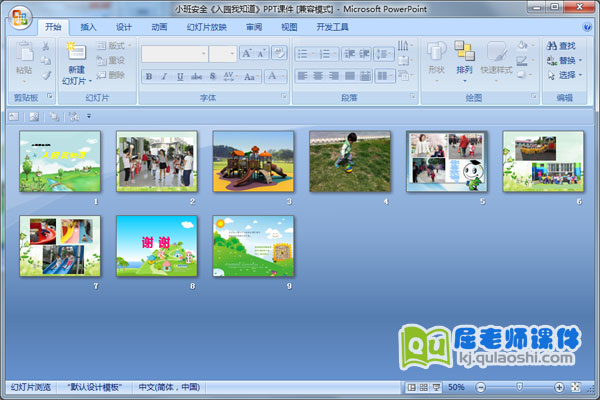Click Increase Indent icon
This screenshot has width=600, height=400.
point(364,54)
